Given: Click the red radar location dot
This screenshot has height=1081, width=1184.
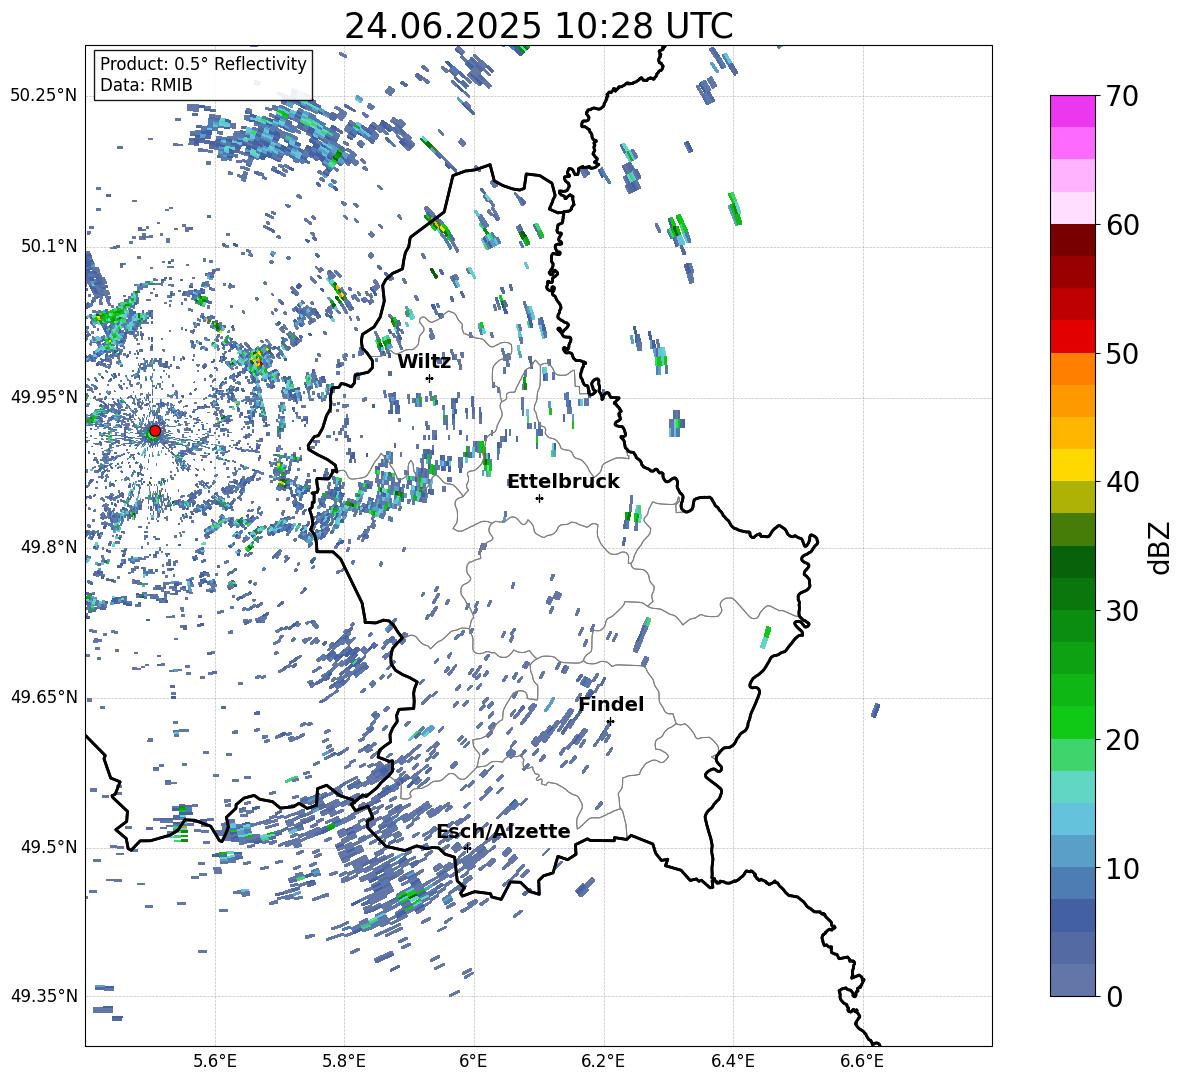Looking at the screenshot, I should [x=155, y=431].
